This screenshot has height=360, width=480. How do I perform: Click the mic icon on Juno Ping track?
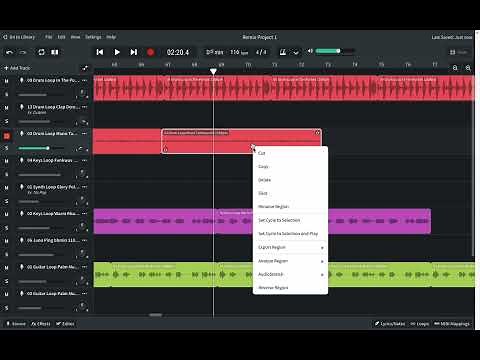point(22,240)
